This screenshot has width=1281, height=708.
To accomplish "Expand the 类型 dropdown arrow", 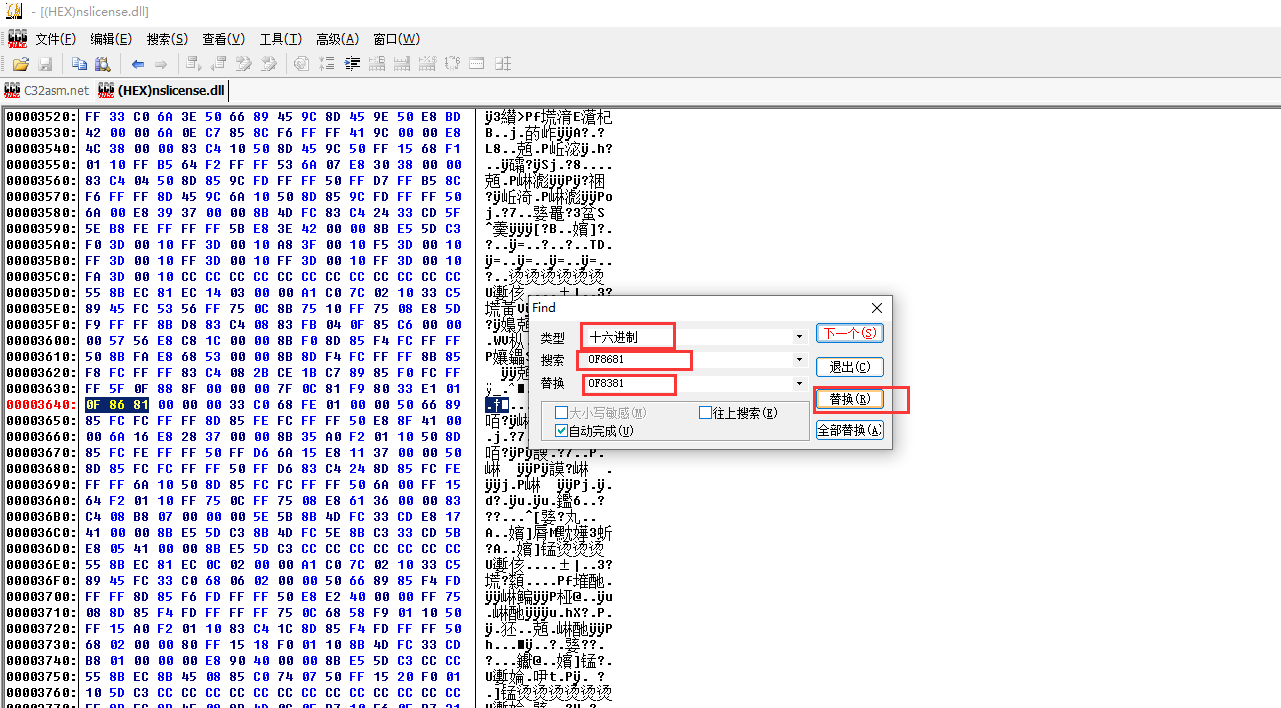I will 799,337.
